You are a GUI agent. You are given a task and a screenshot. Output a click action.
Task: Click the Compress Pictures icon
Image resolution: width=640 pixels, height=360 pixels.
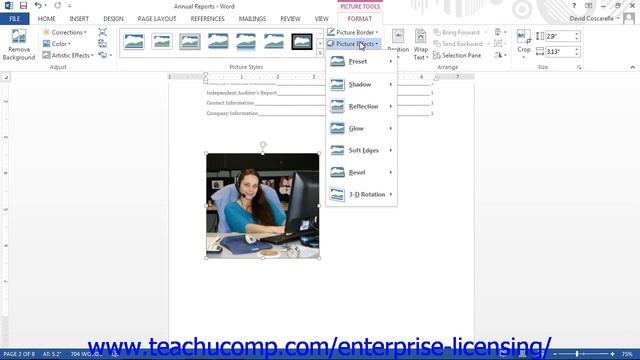click(102, 32)
